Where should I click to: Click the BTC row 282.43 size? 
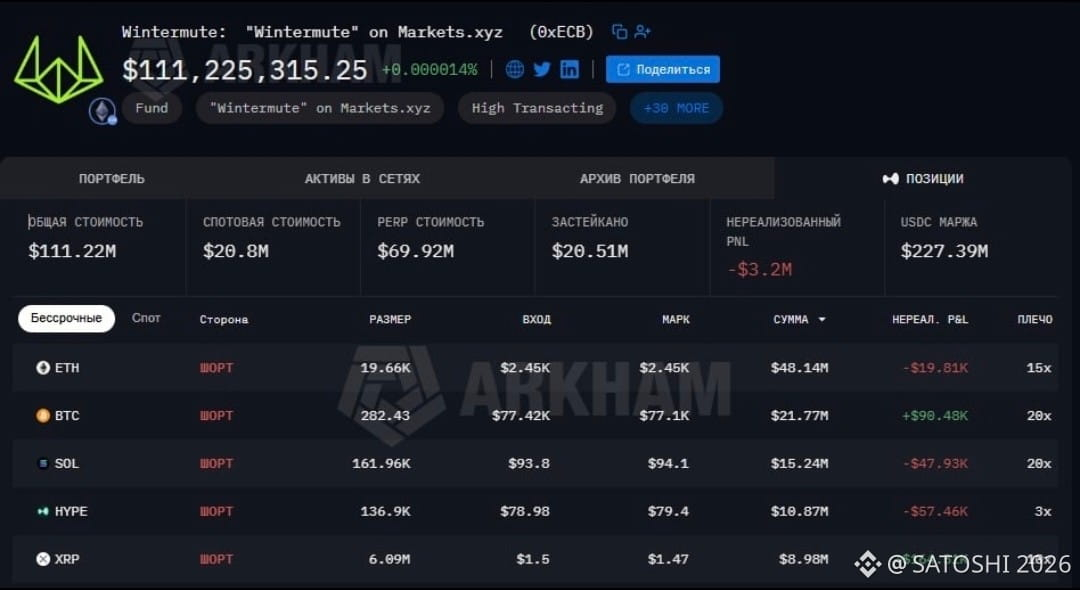click(x=385, y=416)
